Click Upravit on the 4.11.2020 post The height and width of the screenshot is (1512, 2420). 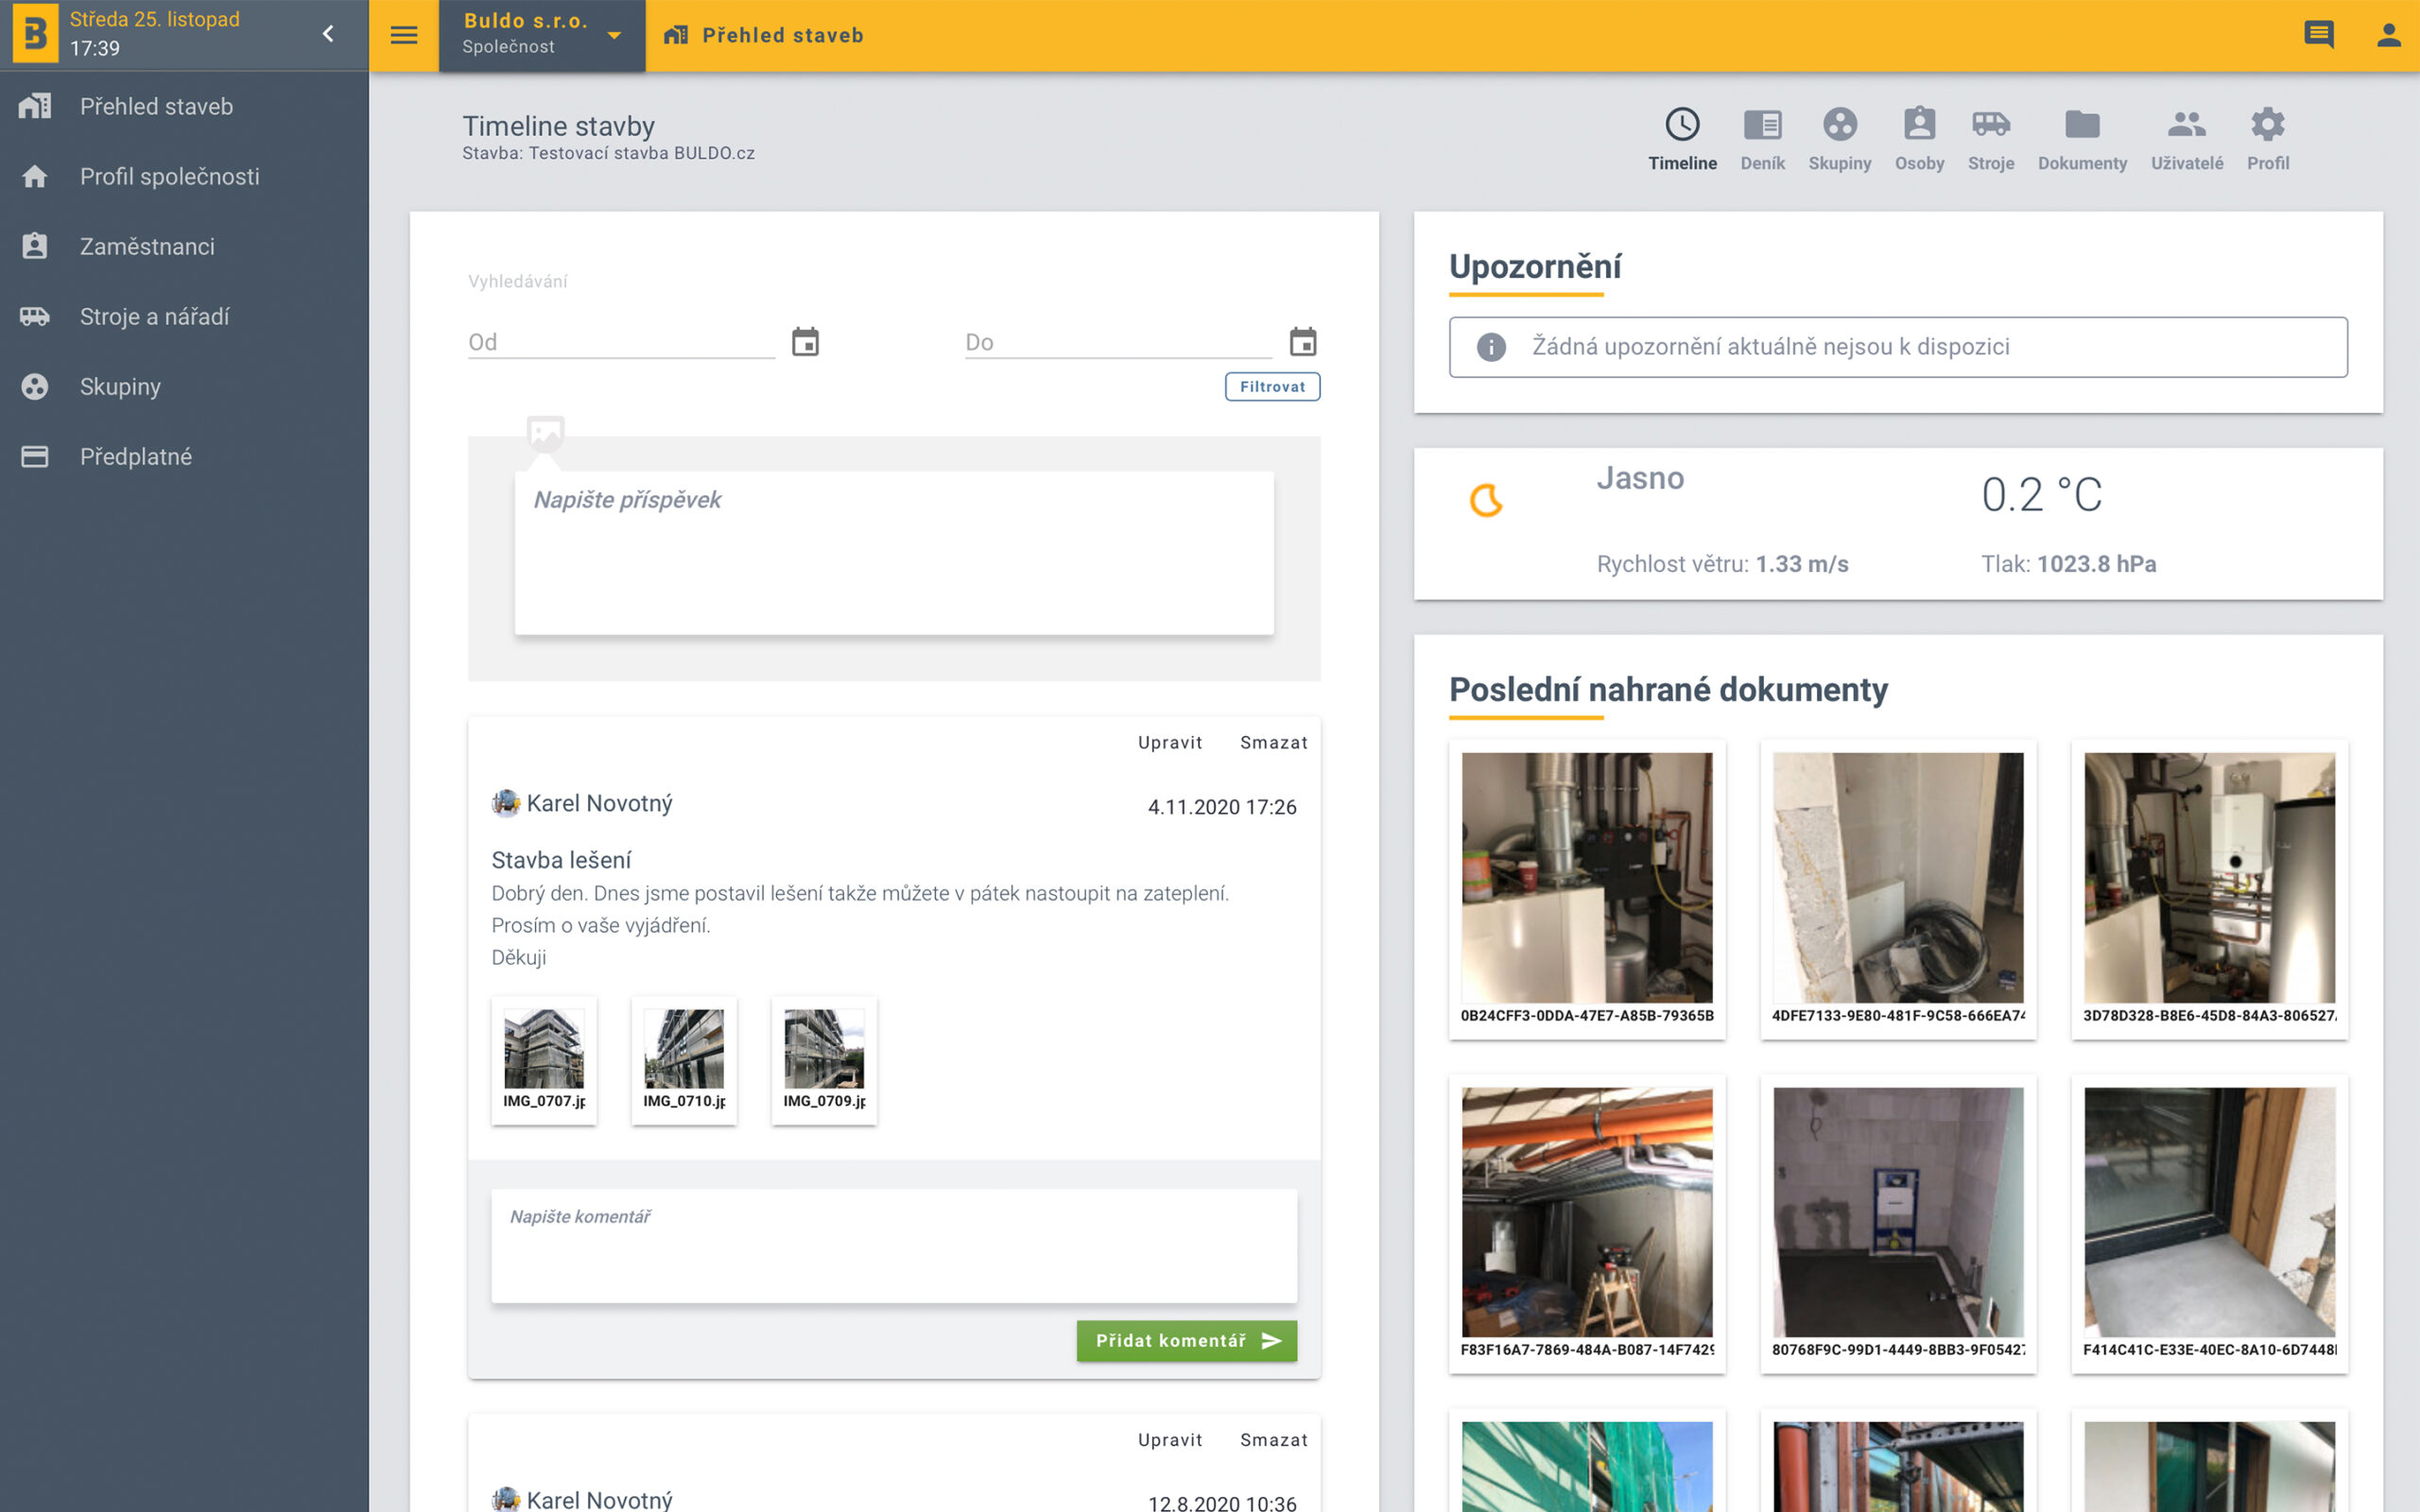[x=1170, y=742]
